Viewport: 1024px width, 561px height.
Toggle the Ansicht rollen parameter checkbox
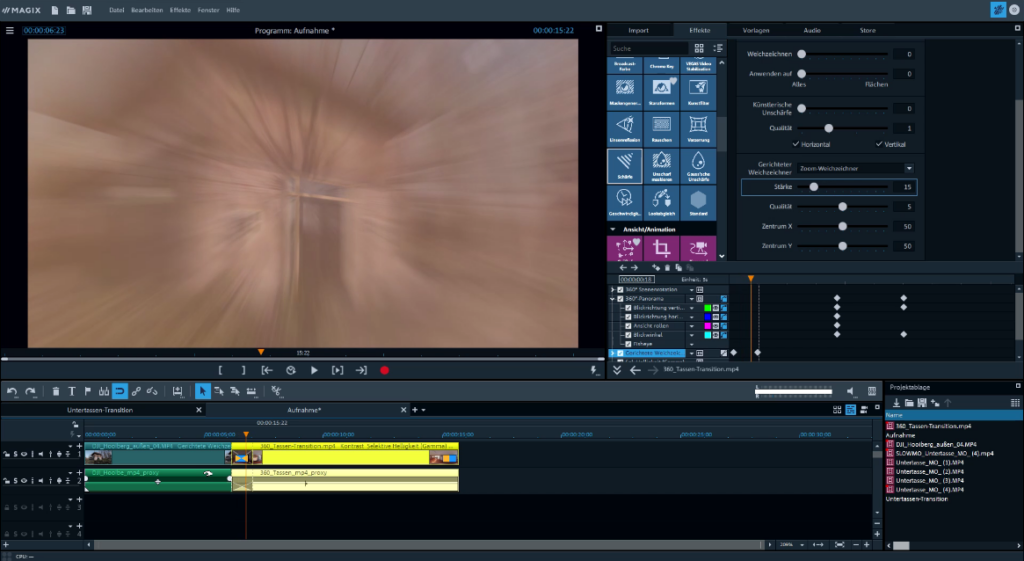pos(628,326)
